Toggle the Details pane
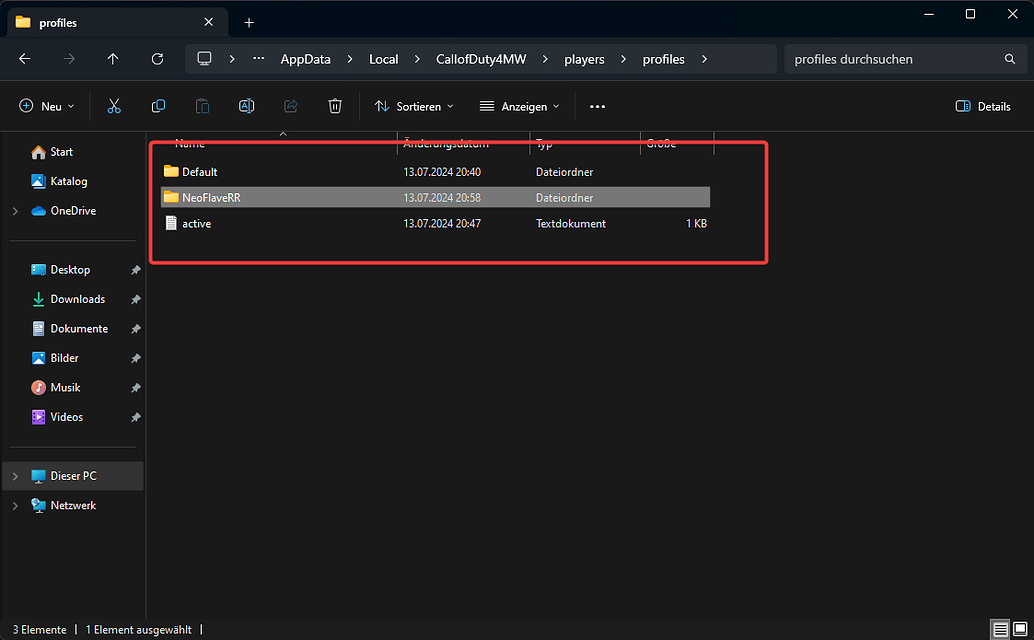The image size is (1034, 640). click(x=983, y=106)
